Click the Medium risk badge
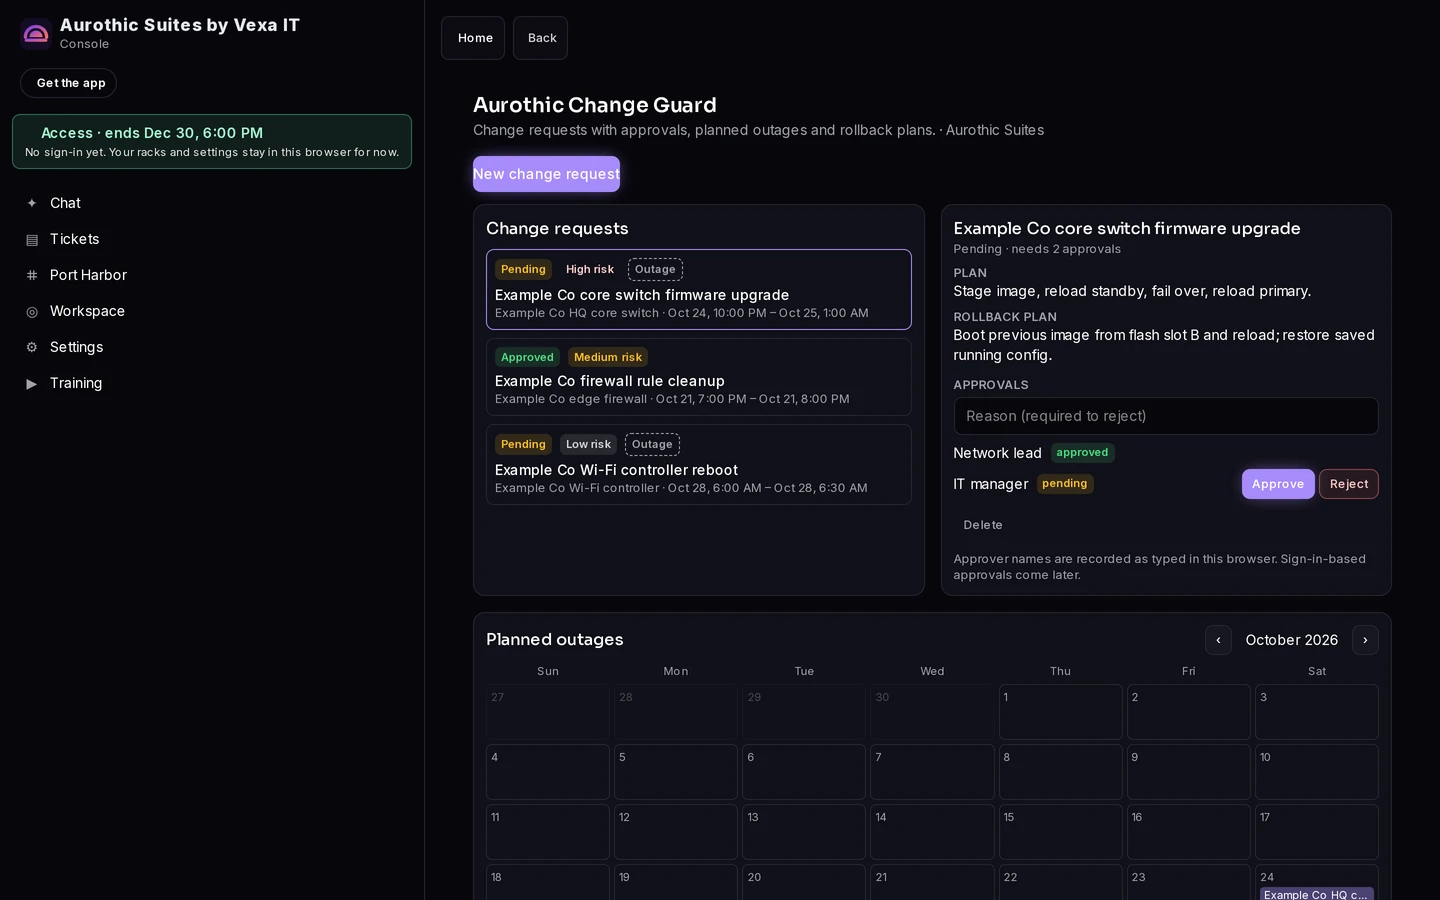 coord(608,357)
